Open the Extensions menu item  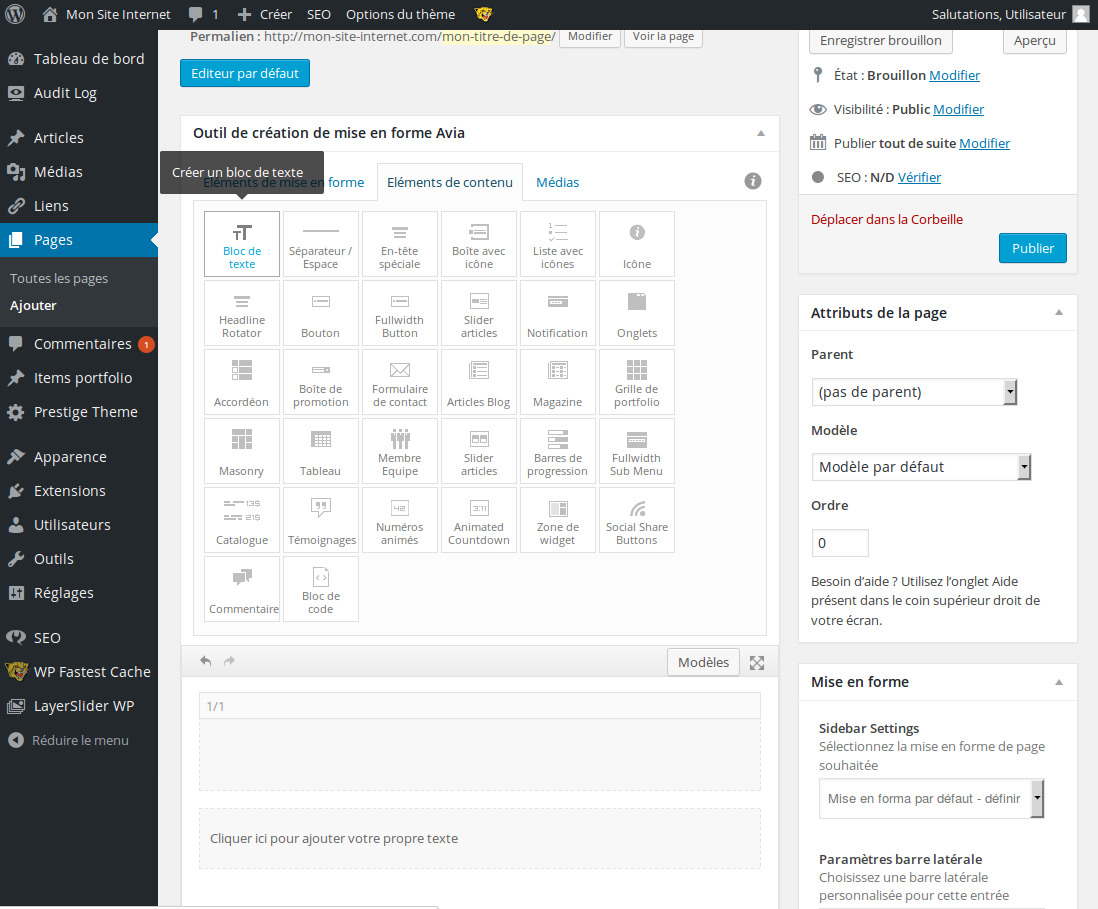[x=78, y=491]
